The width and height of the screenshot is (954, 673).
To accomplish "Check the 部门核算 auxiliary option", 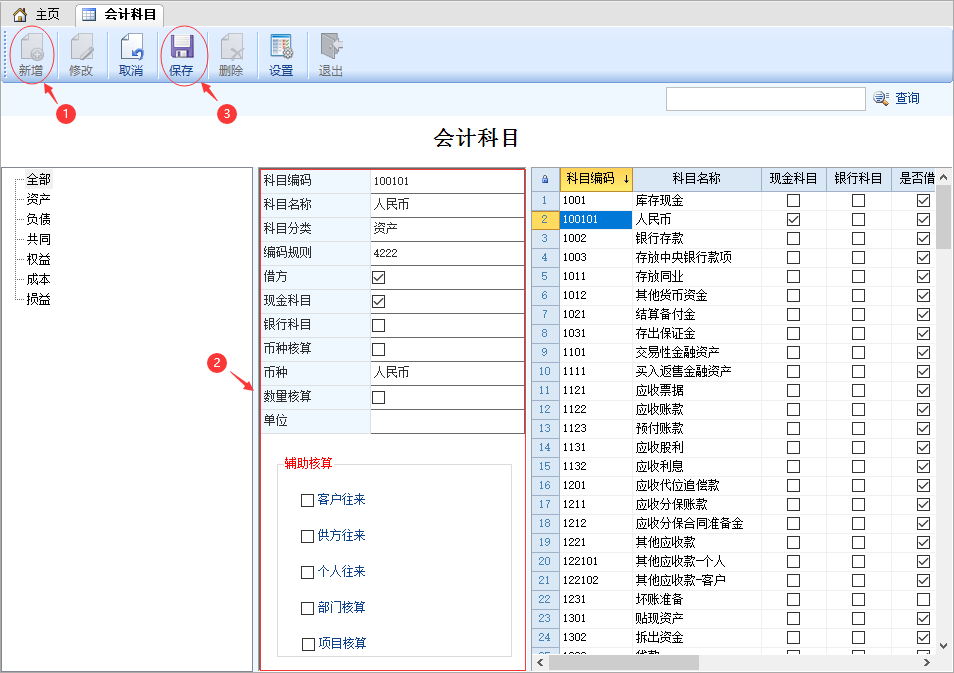I will pos(307,608).
